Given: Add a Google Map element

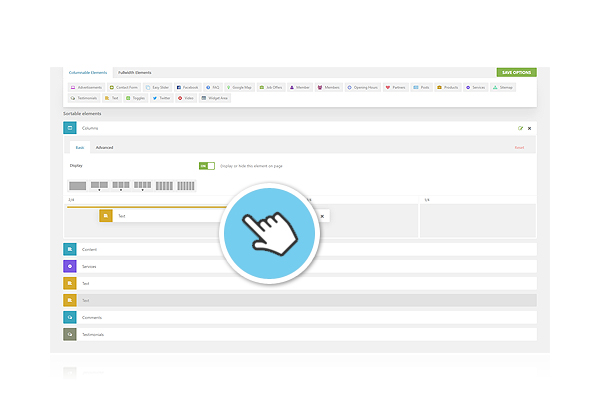Looking at the screenshot, I should [x=239, y=88].
